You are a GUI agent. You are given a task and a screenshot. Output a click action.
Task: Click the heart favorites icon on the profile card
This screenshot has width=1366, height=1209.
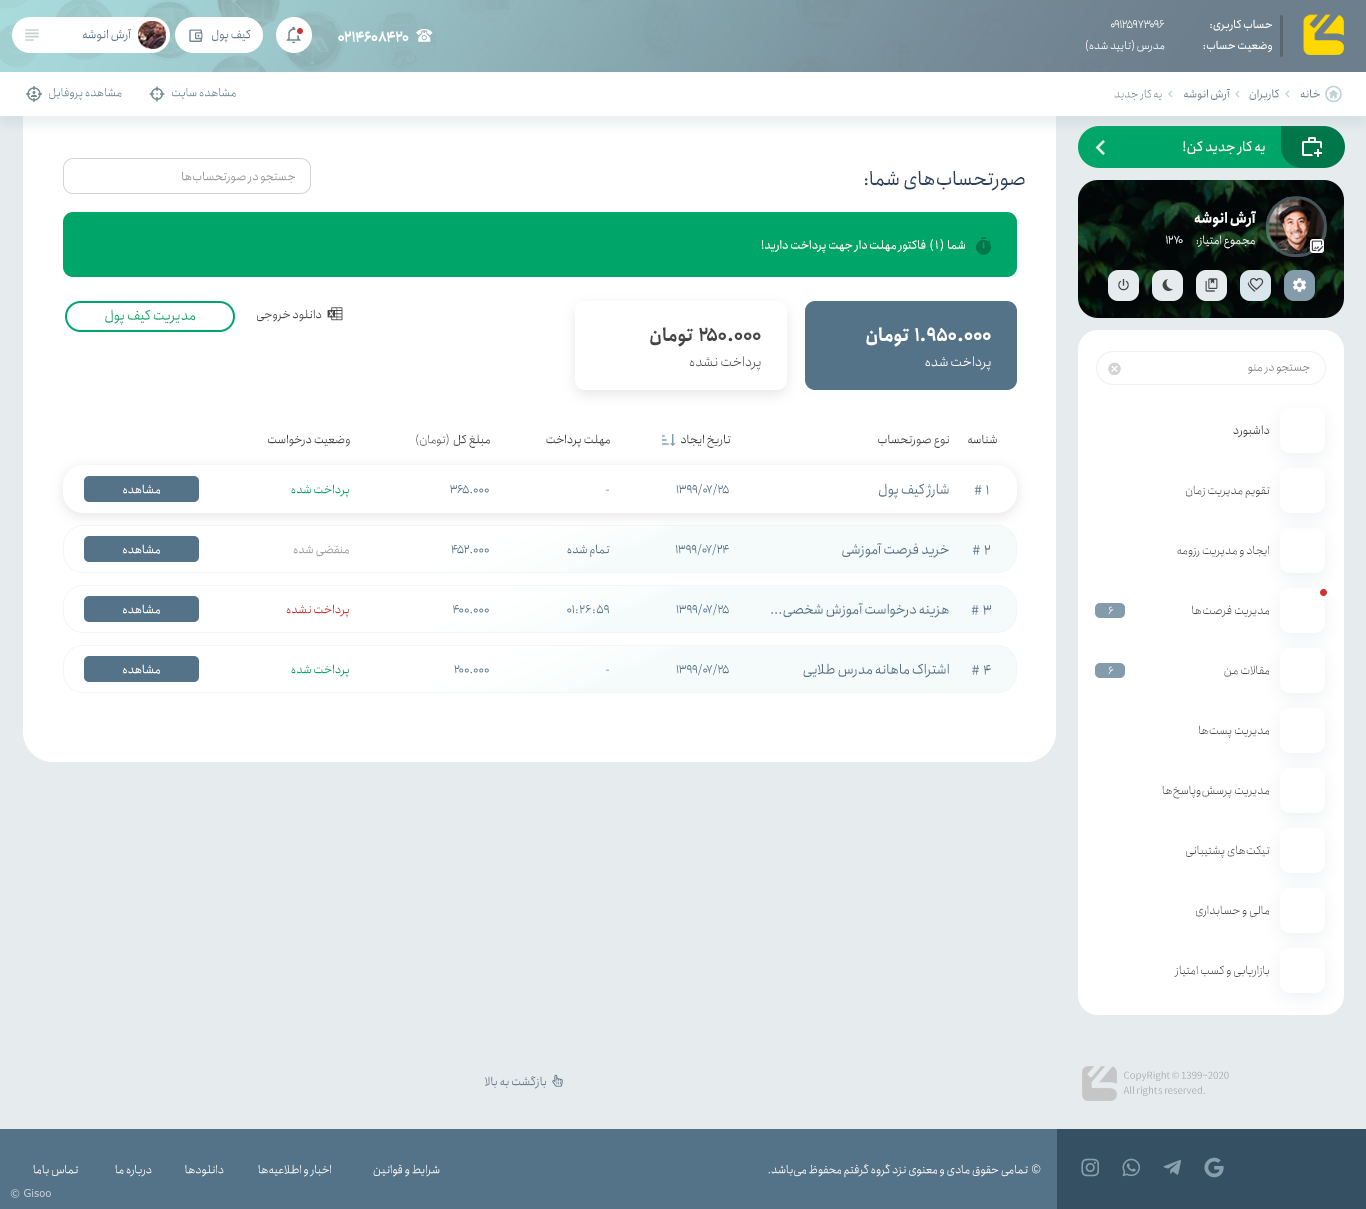pyautogui.click(x=1255, y=285)
